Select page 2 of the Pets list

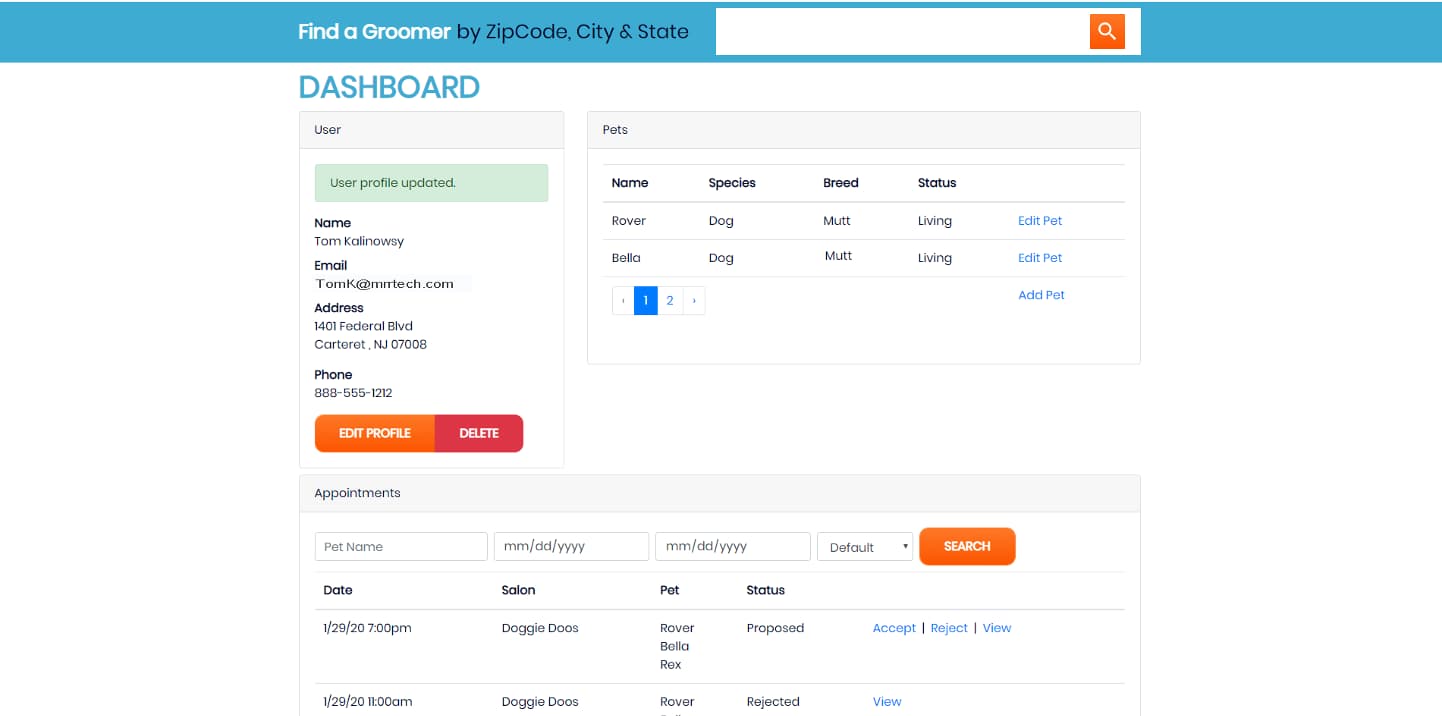coord(670,300)
